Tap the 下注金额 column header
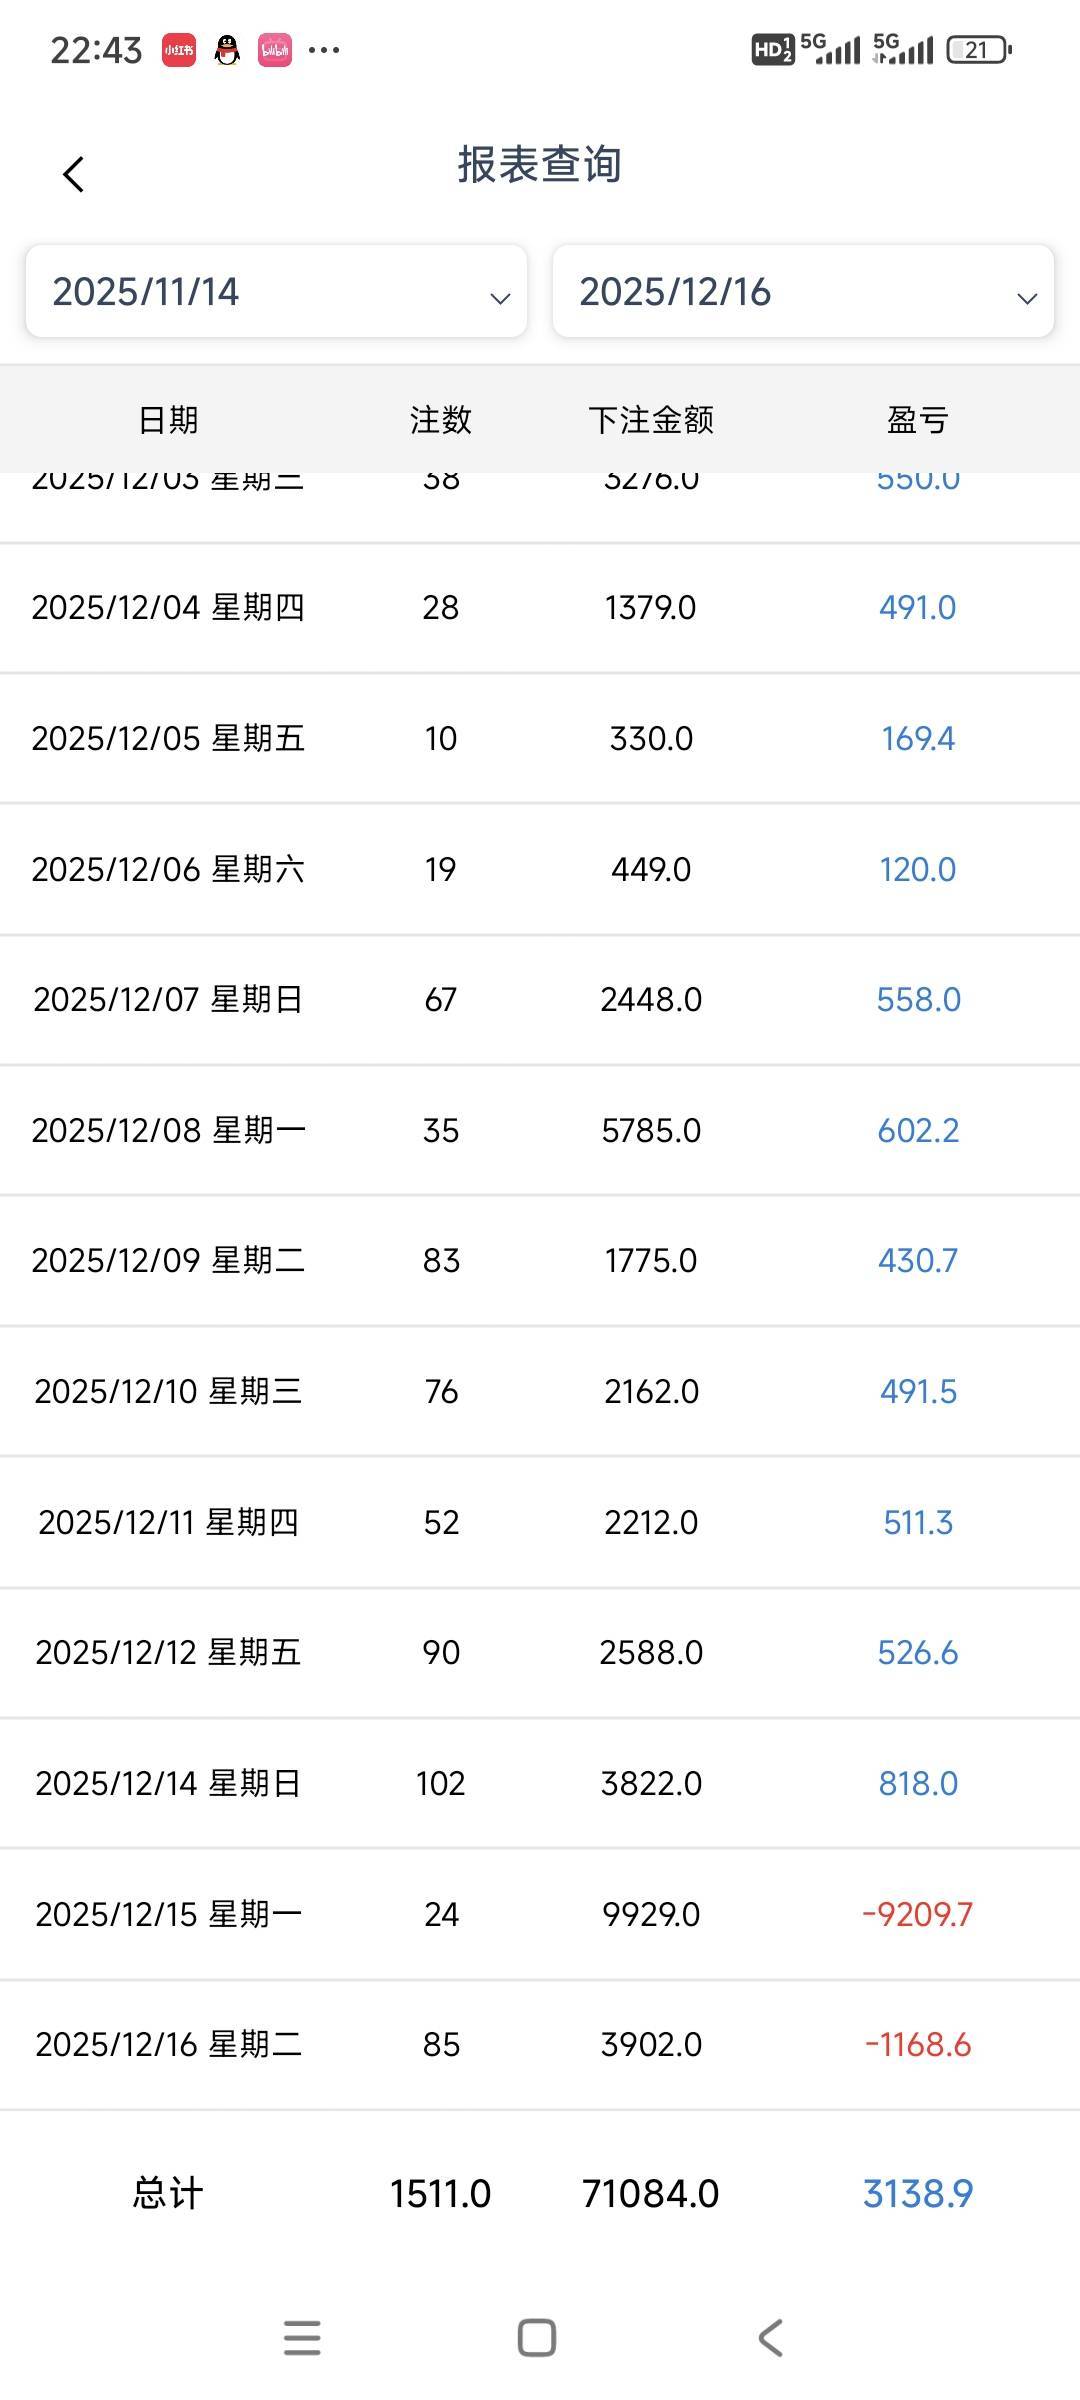Image resolution: width=1080 pixels, height=2400 pixels. pos(651,420)
